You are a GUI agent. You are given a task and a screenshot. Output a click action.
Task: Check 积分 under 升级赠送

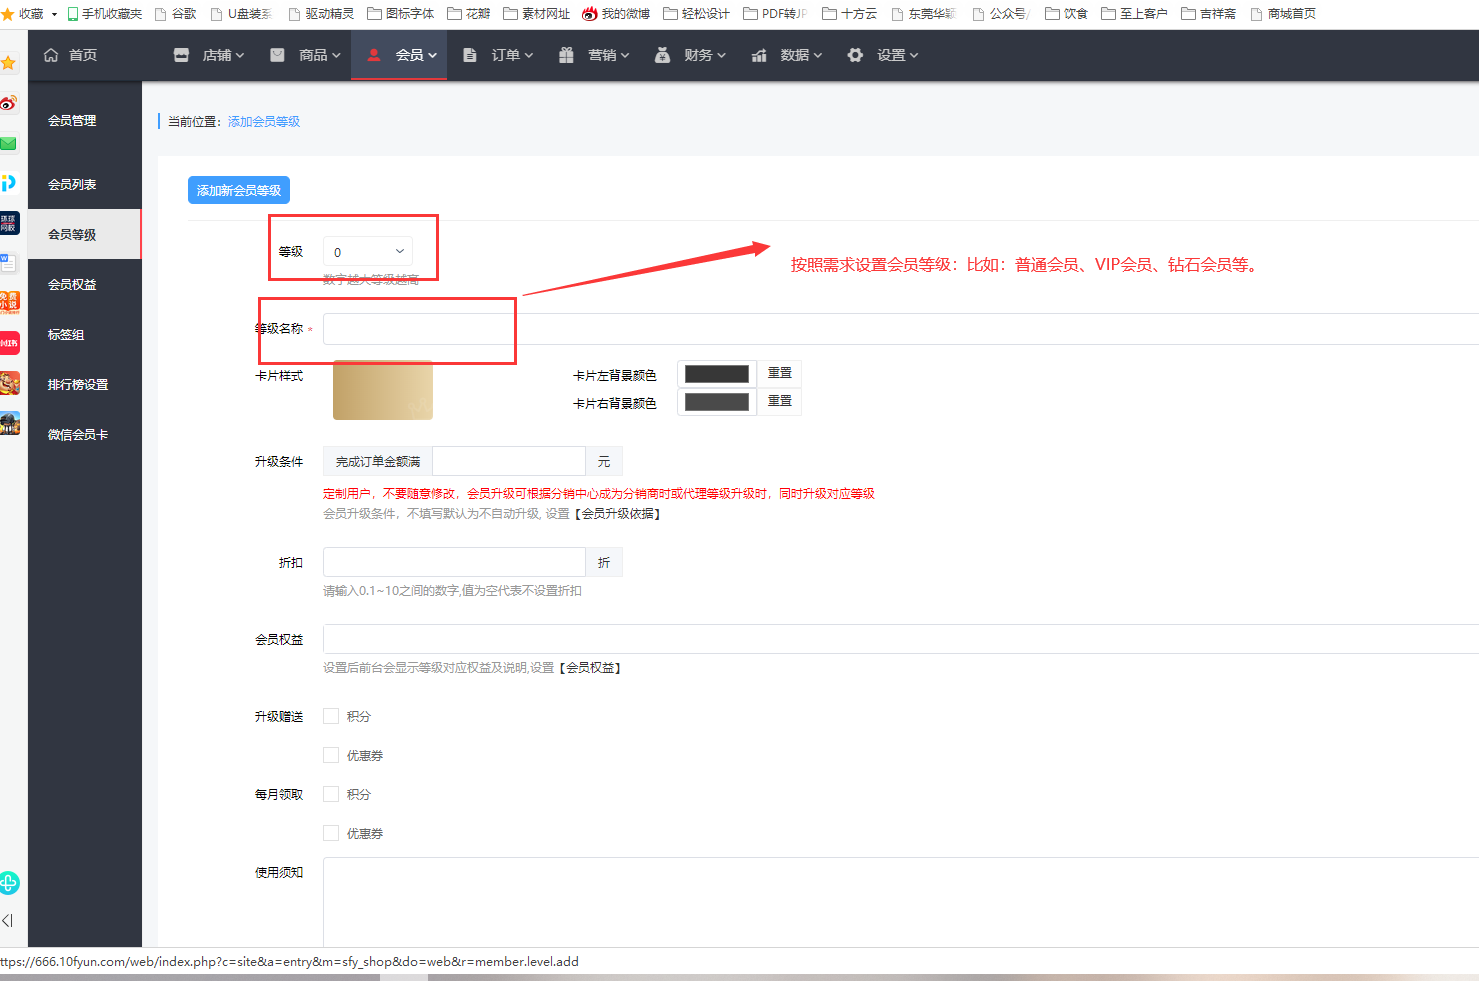pyautogui.click(x=331, y=716)
